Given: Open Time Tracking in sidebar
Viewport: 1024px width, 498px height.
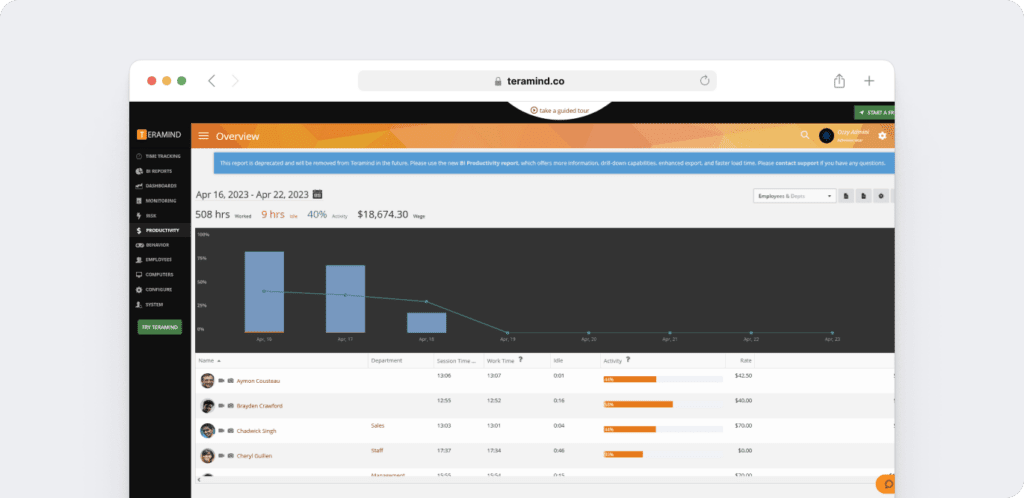Looking at the screenshot, I should pos(158,156).
